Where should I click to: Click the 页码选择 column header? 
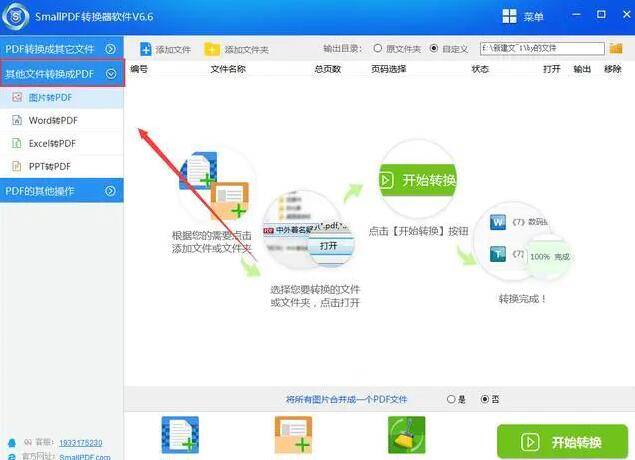point(388,69)
